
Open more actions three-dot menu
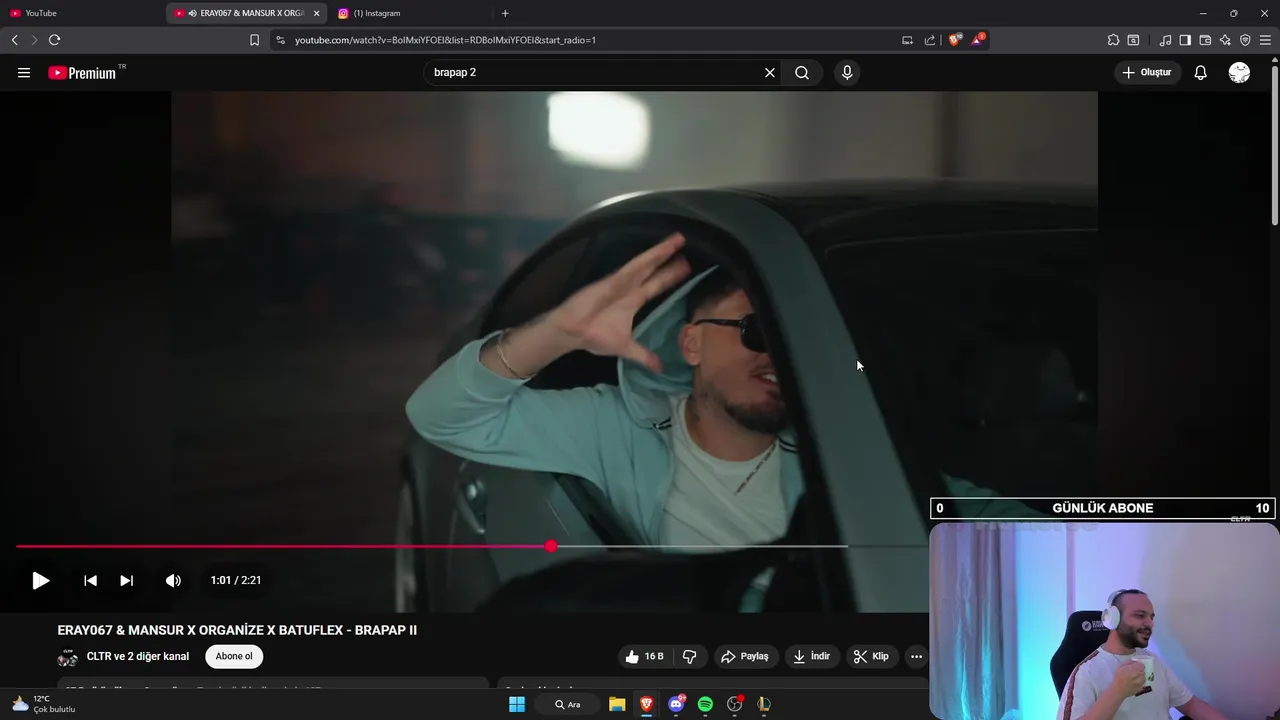(916, 656)
